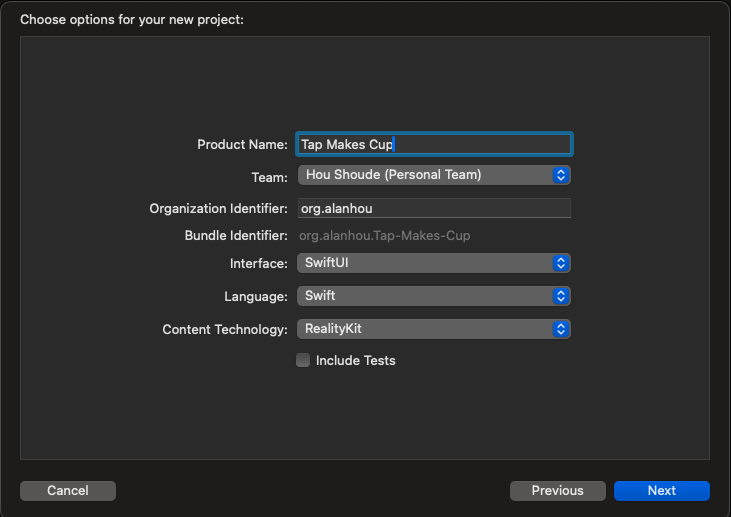Click the 'Organization Identifier:' label
Screen dimensions: 731x517
[x=218, y=208]
